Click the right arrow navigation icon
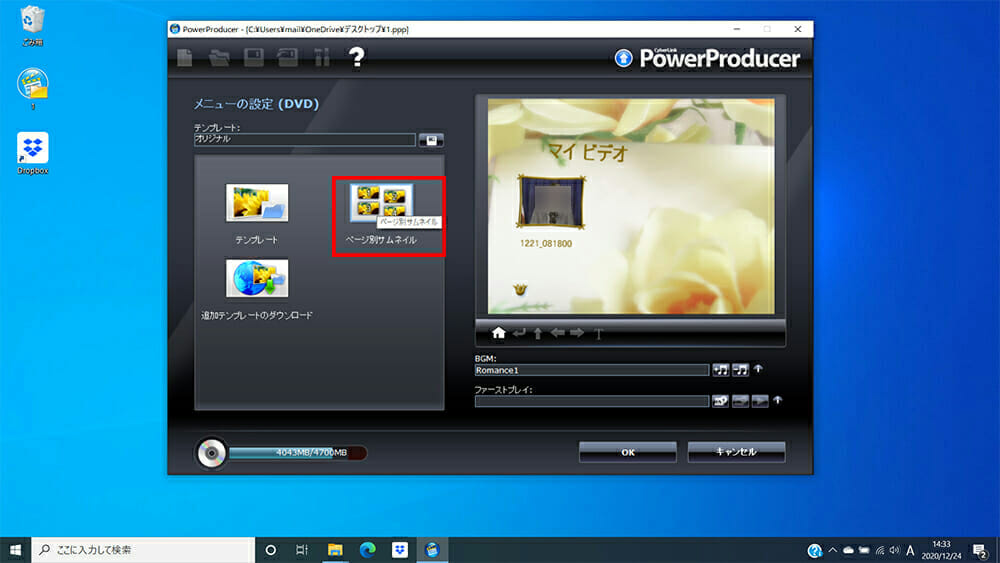 pyautogui.click(x=577, y=333)
